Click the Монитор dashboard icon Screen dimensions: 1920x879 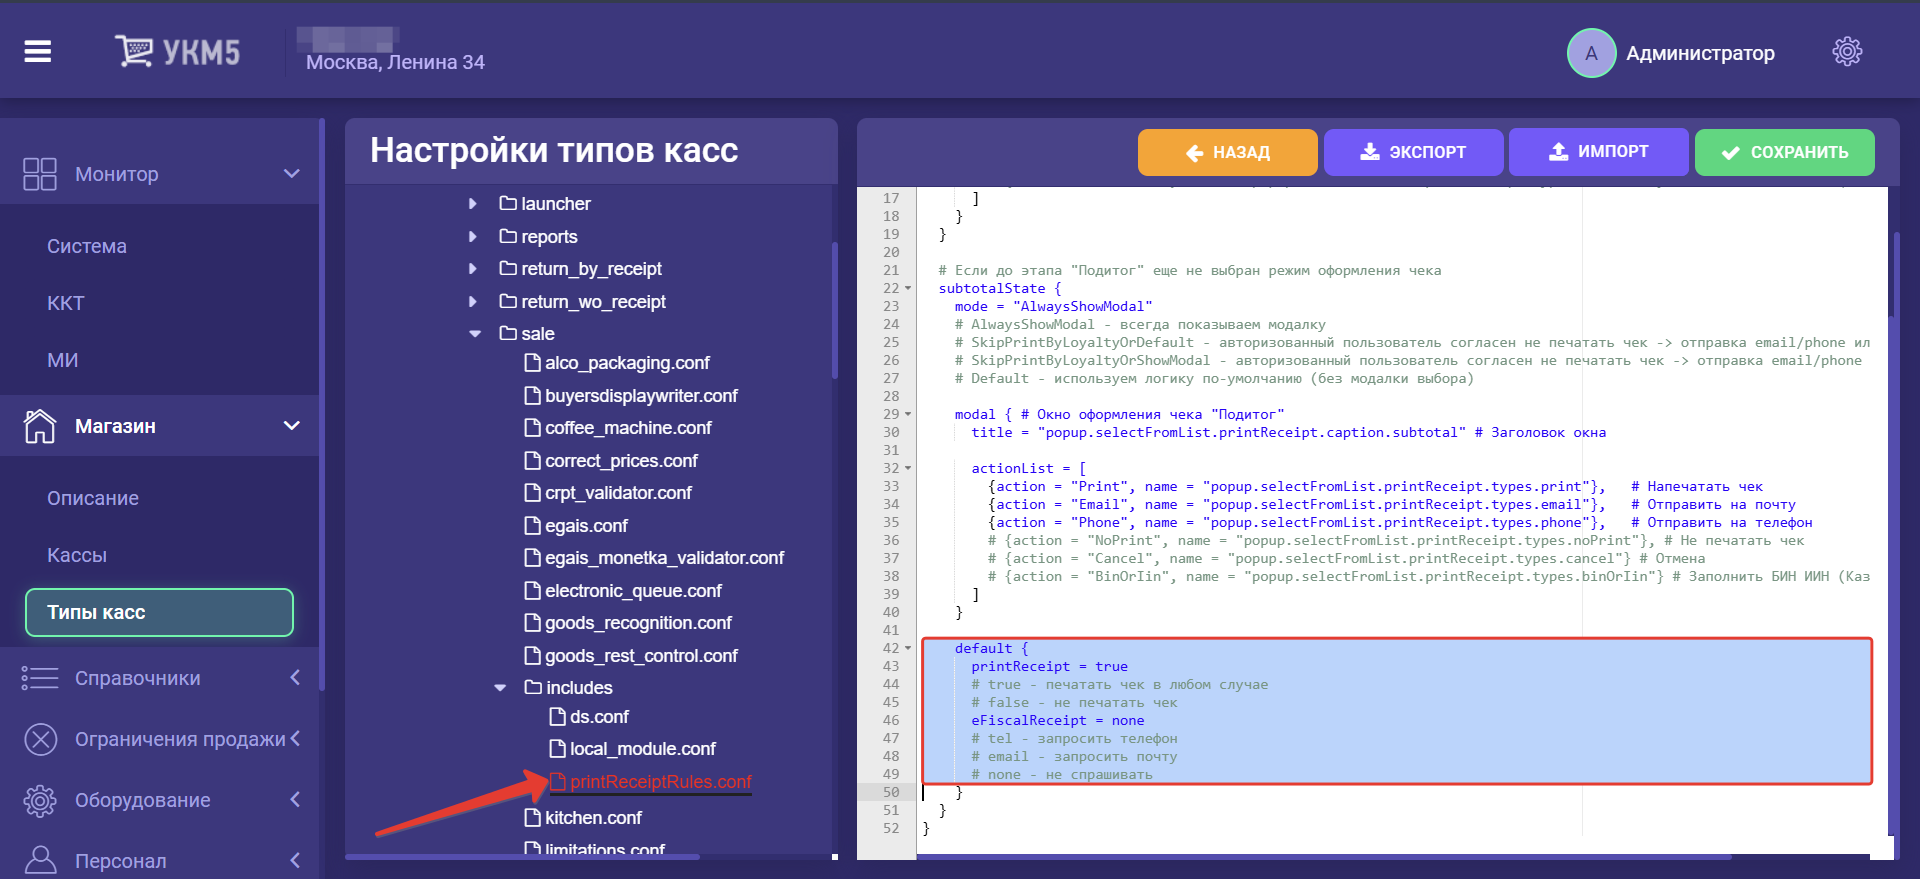pyautogui.click(x=40, y=174)
